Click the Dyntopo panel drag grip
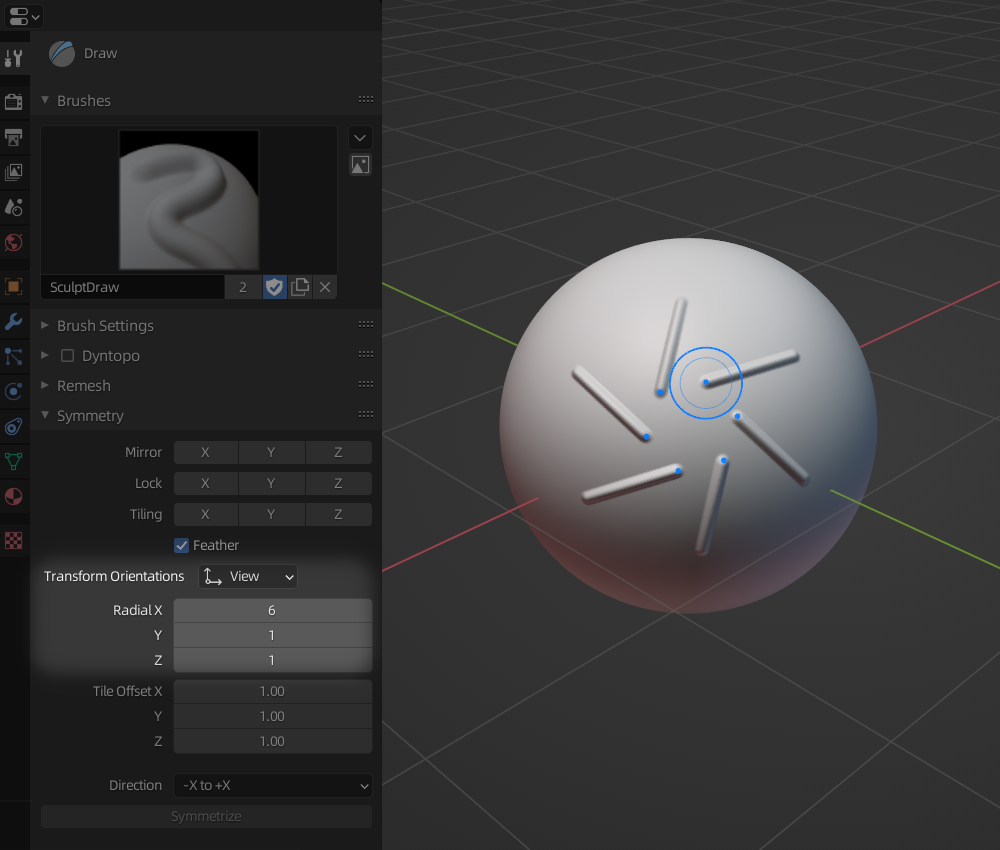 [366, 355]
